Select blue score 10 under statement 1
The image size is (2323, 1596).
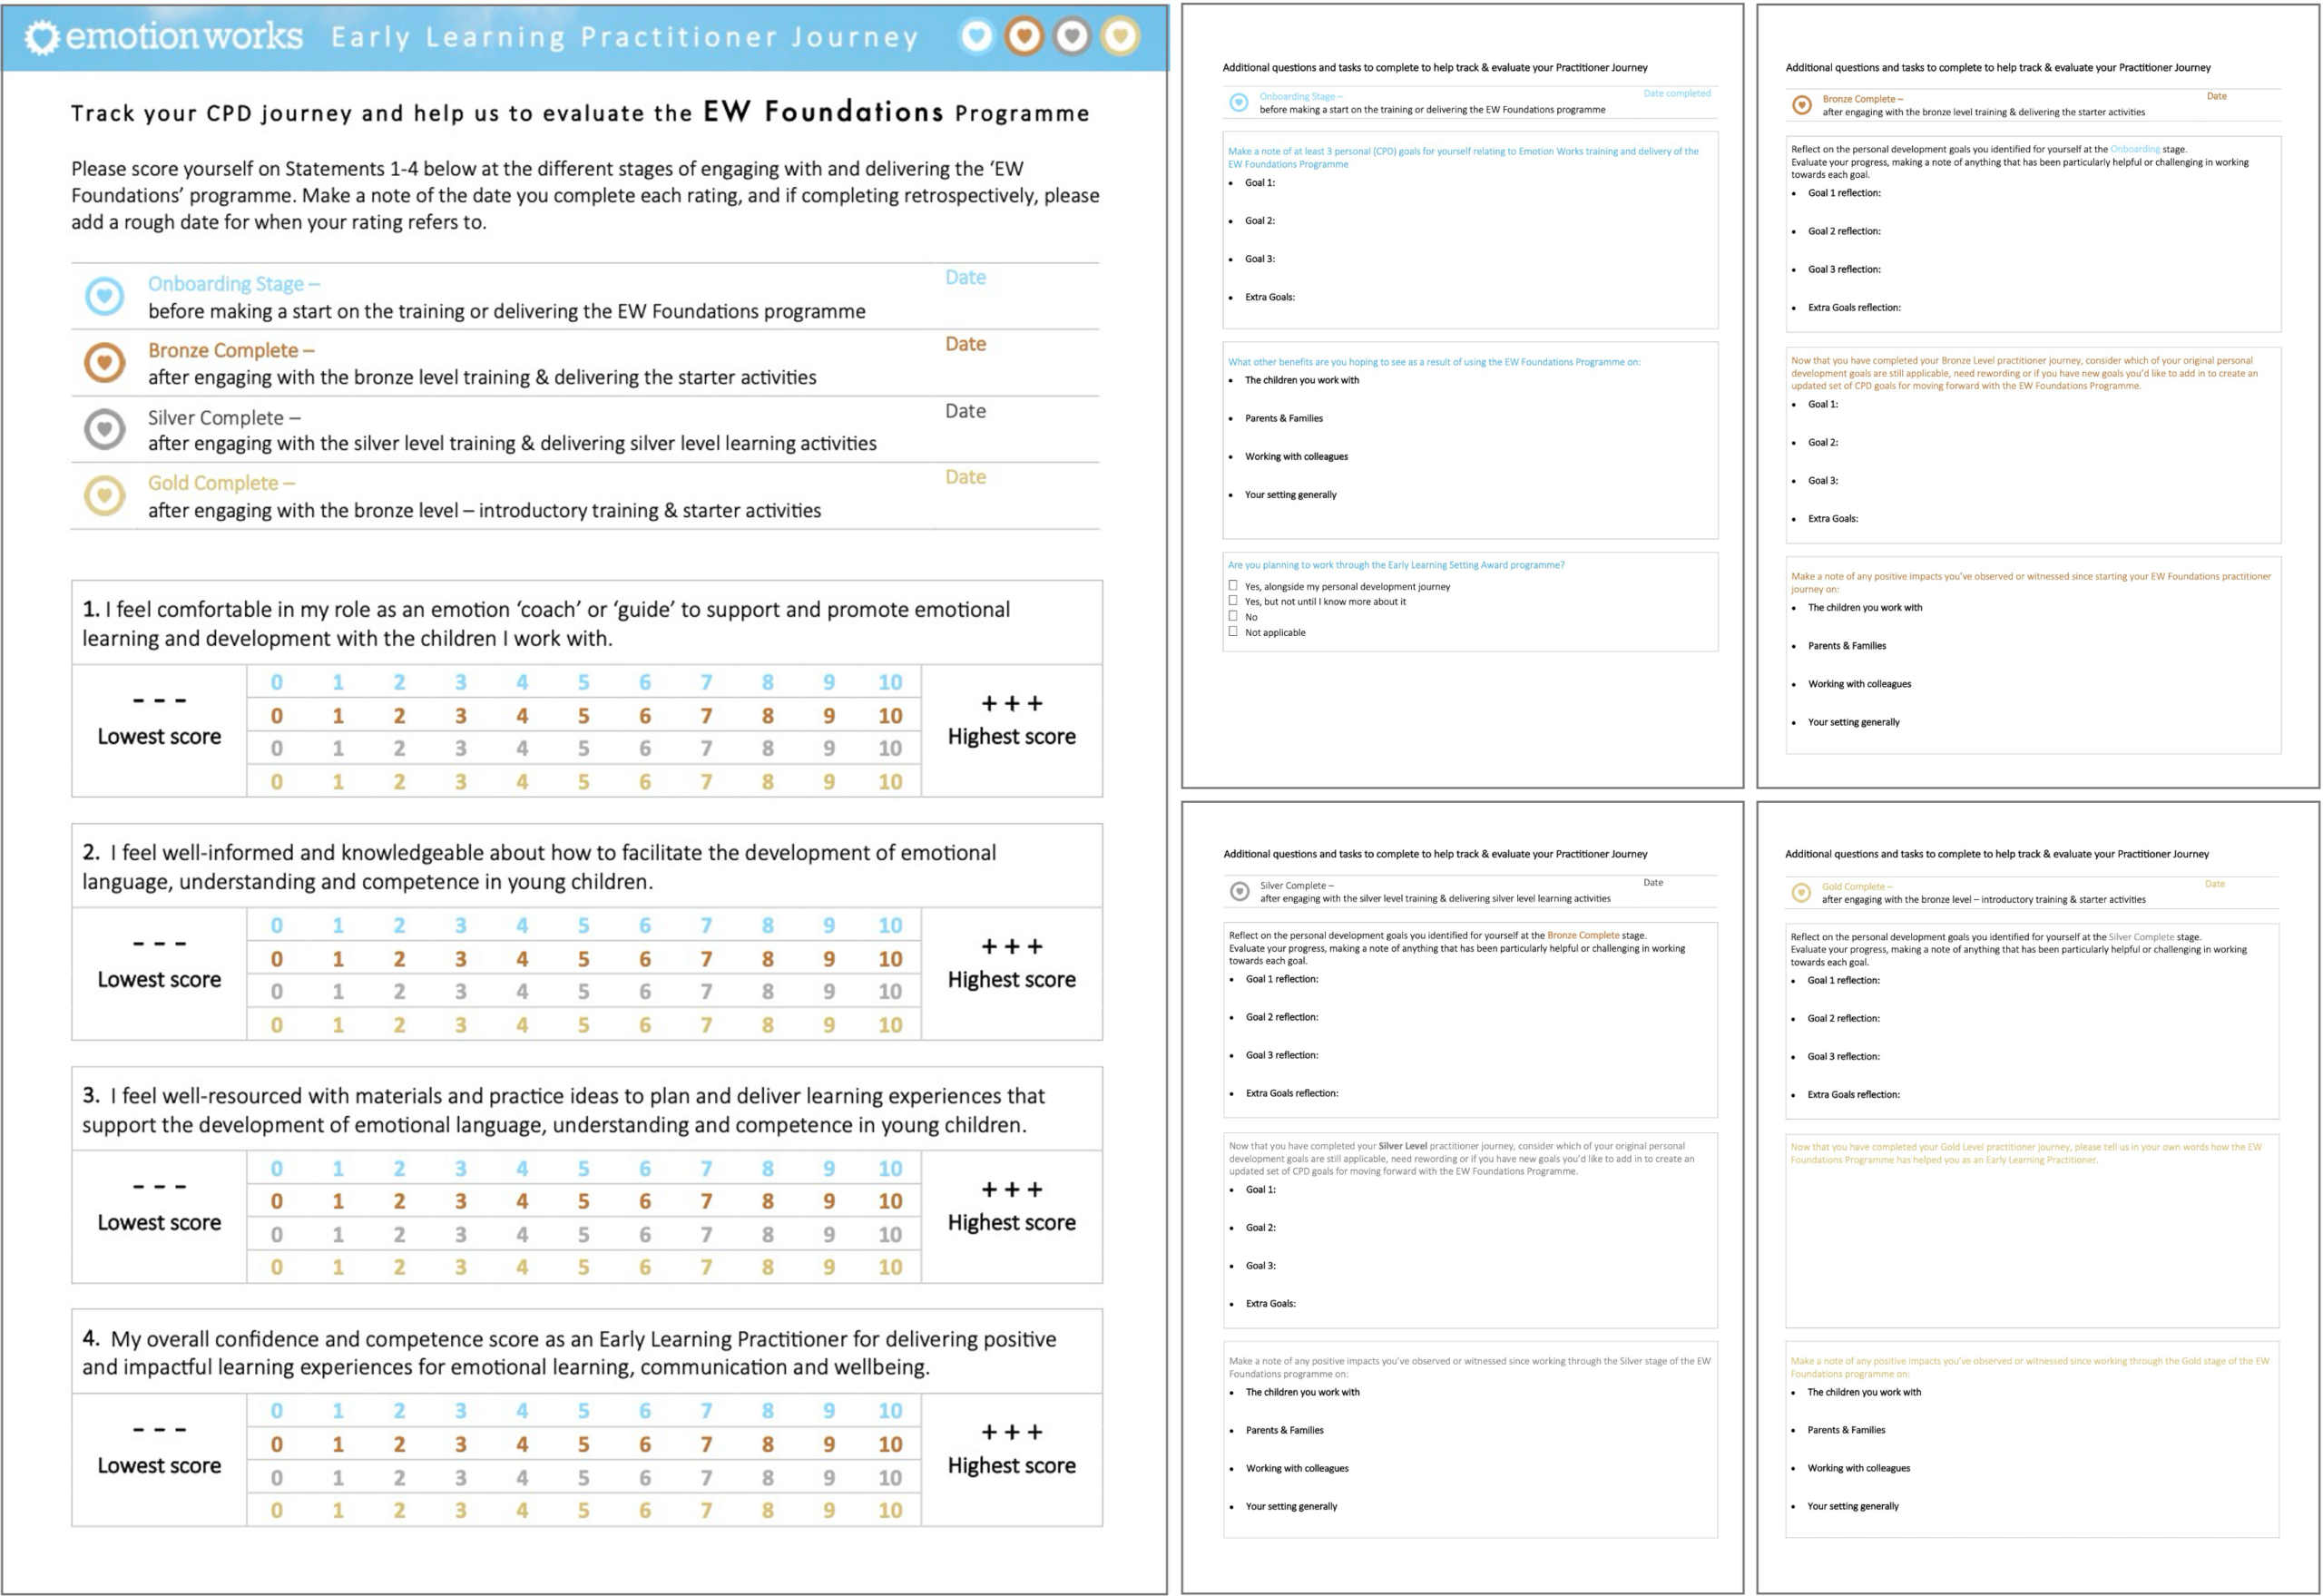tap(889, 682)
